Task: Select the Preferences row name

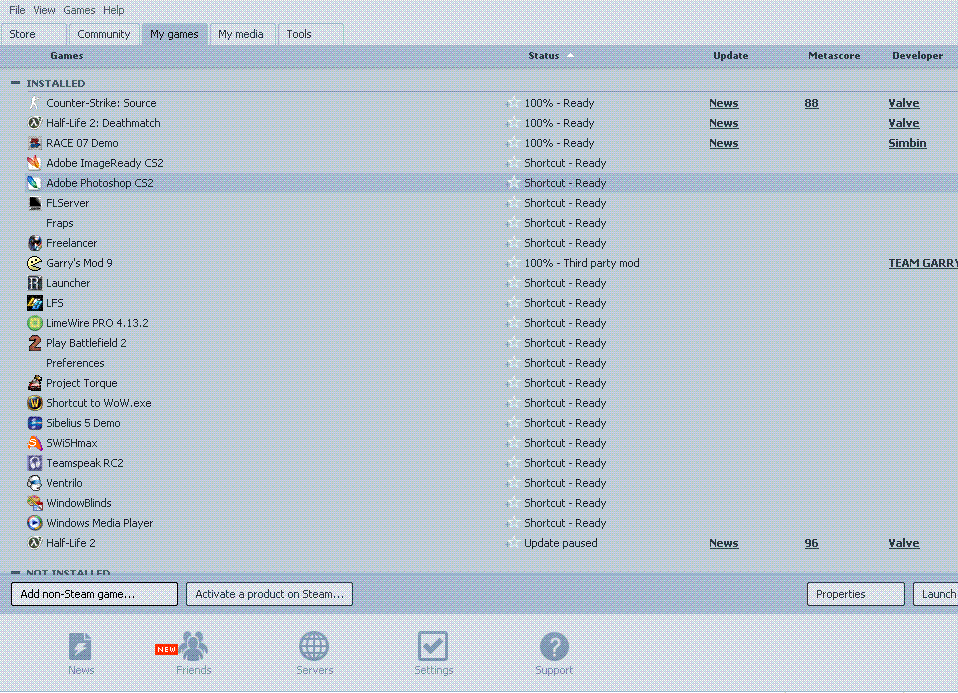Action: [x=75, y=363]
